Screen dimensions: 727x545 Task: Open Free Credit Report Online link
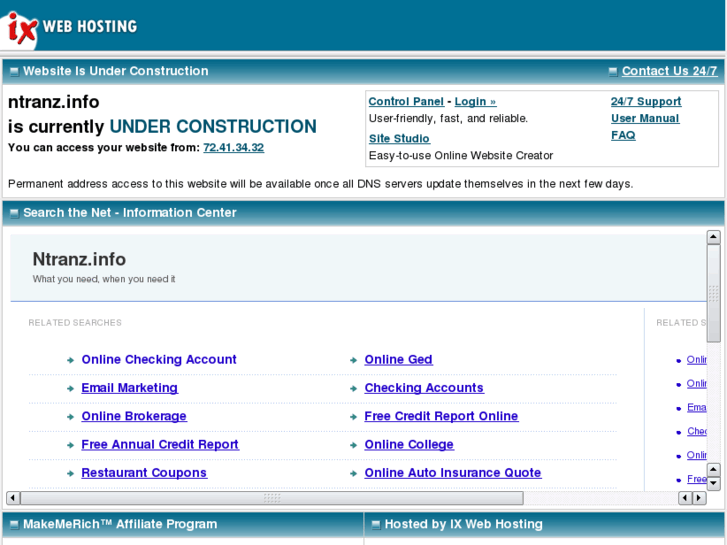coord(441,416)
